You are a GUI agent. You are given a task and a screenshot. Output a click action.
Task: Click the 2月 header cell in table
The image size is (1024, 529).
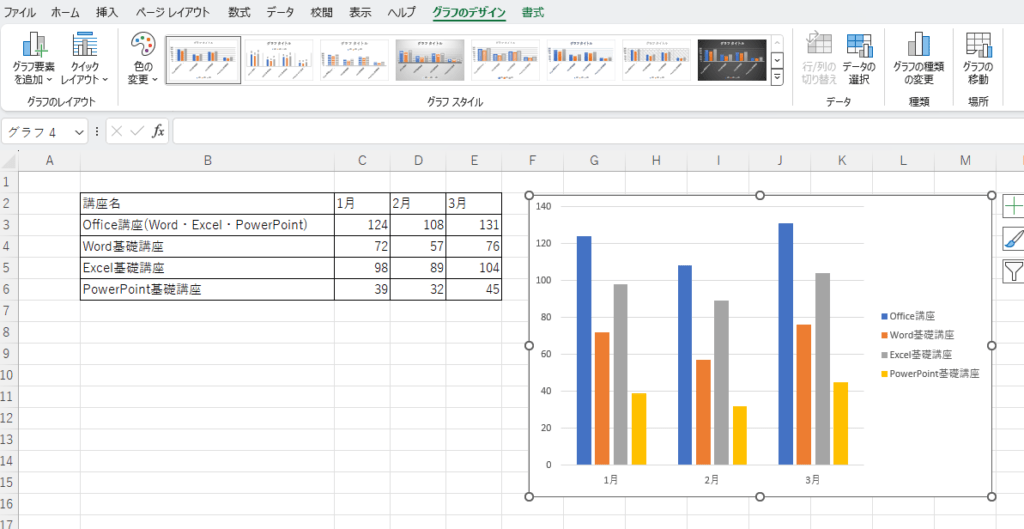click(x=418, y=203)
